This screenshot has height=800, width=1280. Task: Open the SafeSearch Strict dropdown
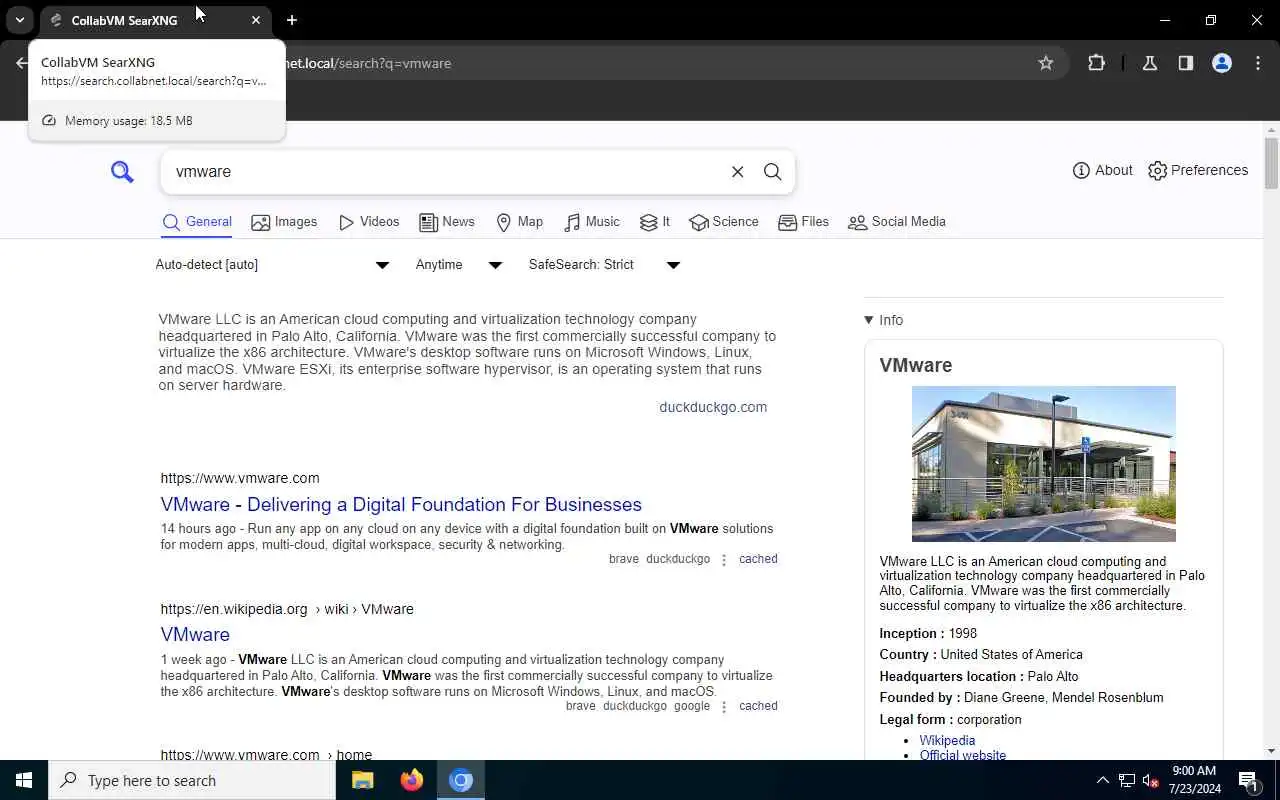click(x=604, y=265)
